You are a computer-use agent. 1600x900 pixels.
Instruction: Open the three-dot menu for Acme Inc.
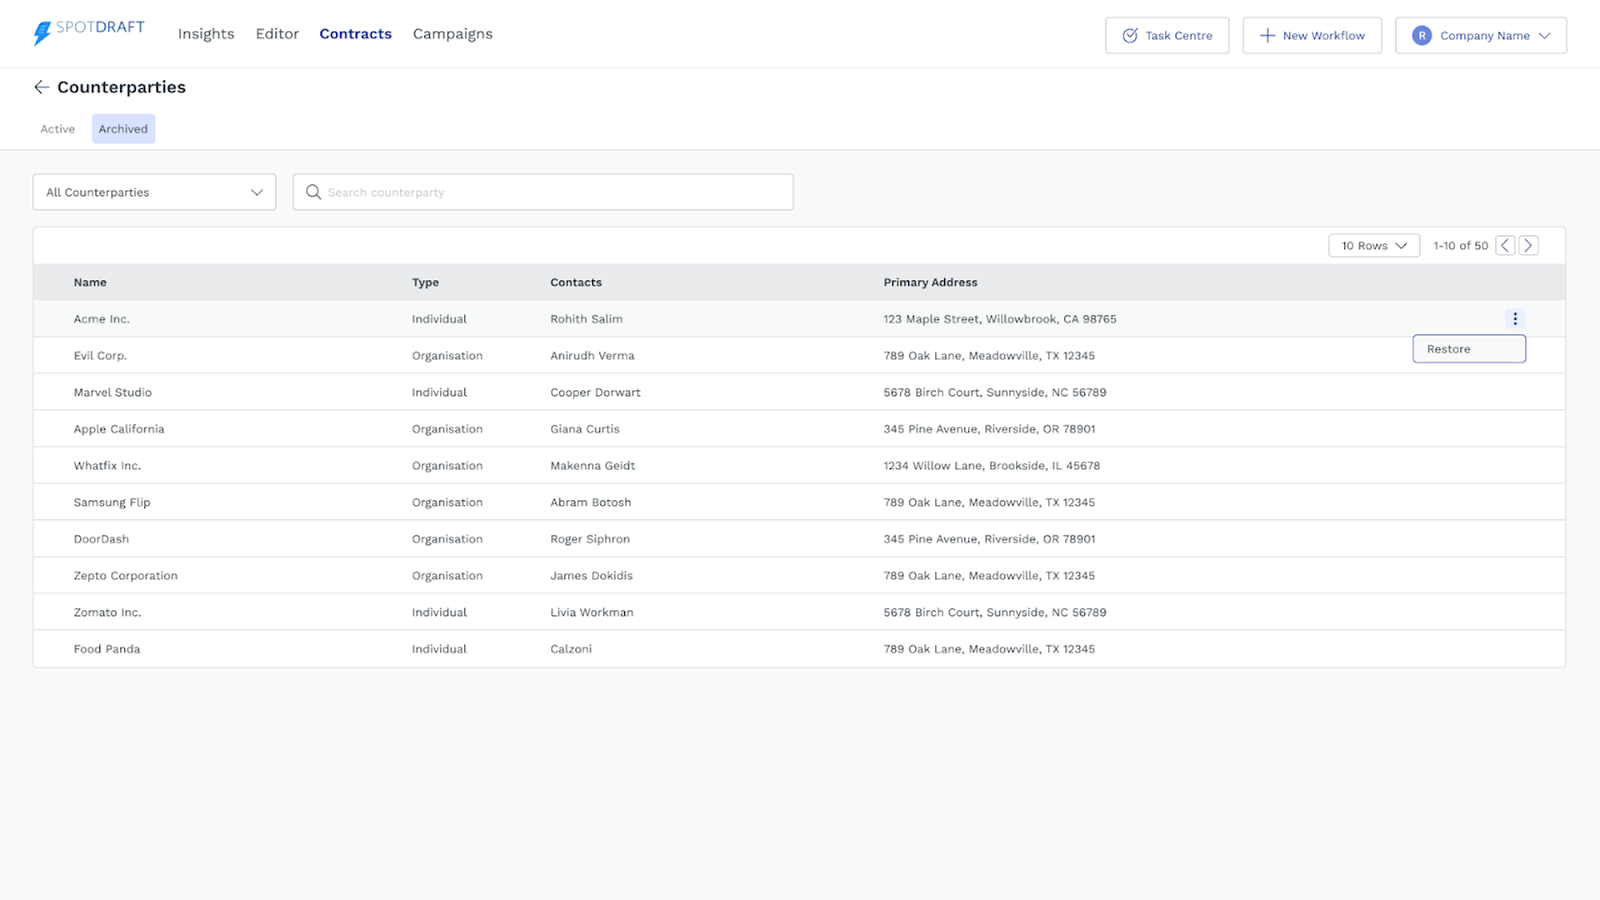click(1515, 319)
